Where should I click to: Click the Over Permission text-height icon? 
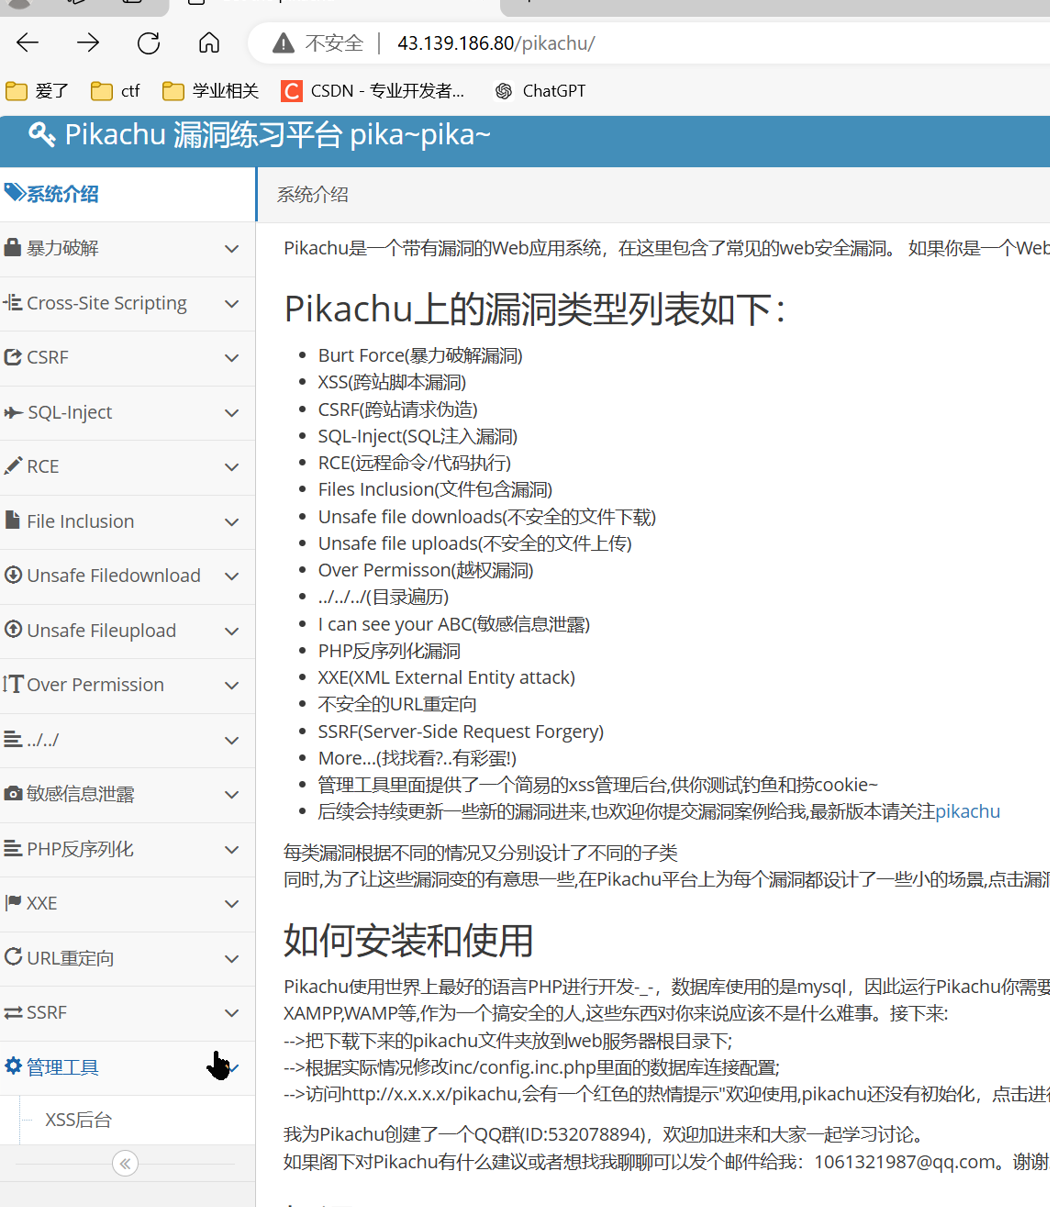point(13,684)
